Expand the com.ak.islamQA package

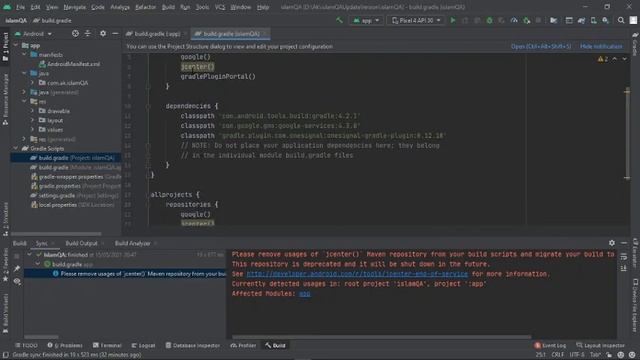[32, 83]
